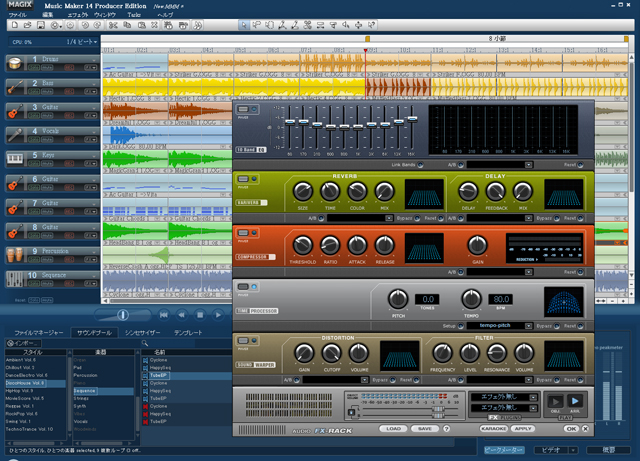This screenshot has height=461, width=640.
Task: Click the skip to start transport button
Action: pyautogui.click(x=164, y=315)
